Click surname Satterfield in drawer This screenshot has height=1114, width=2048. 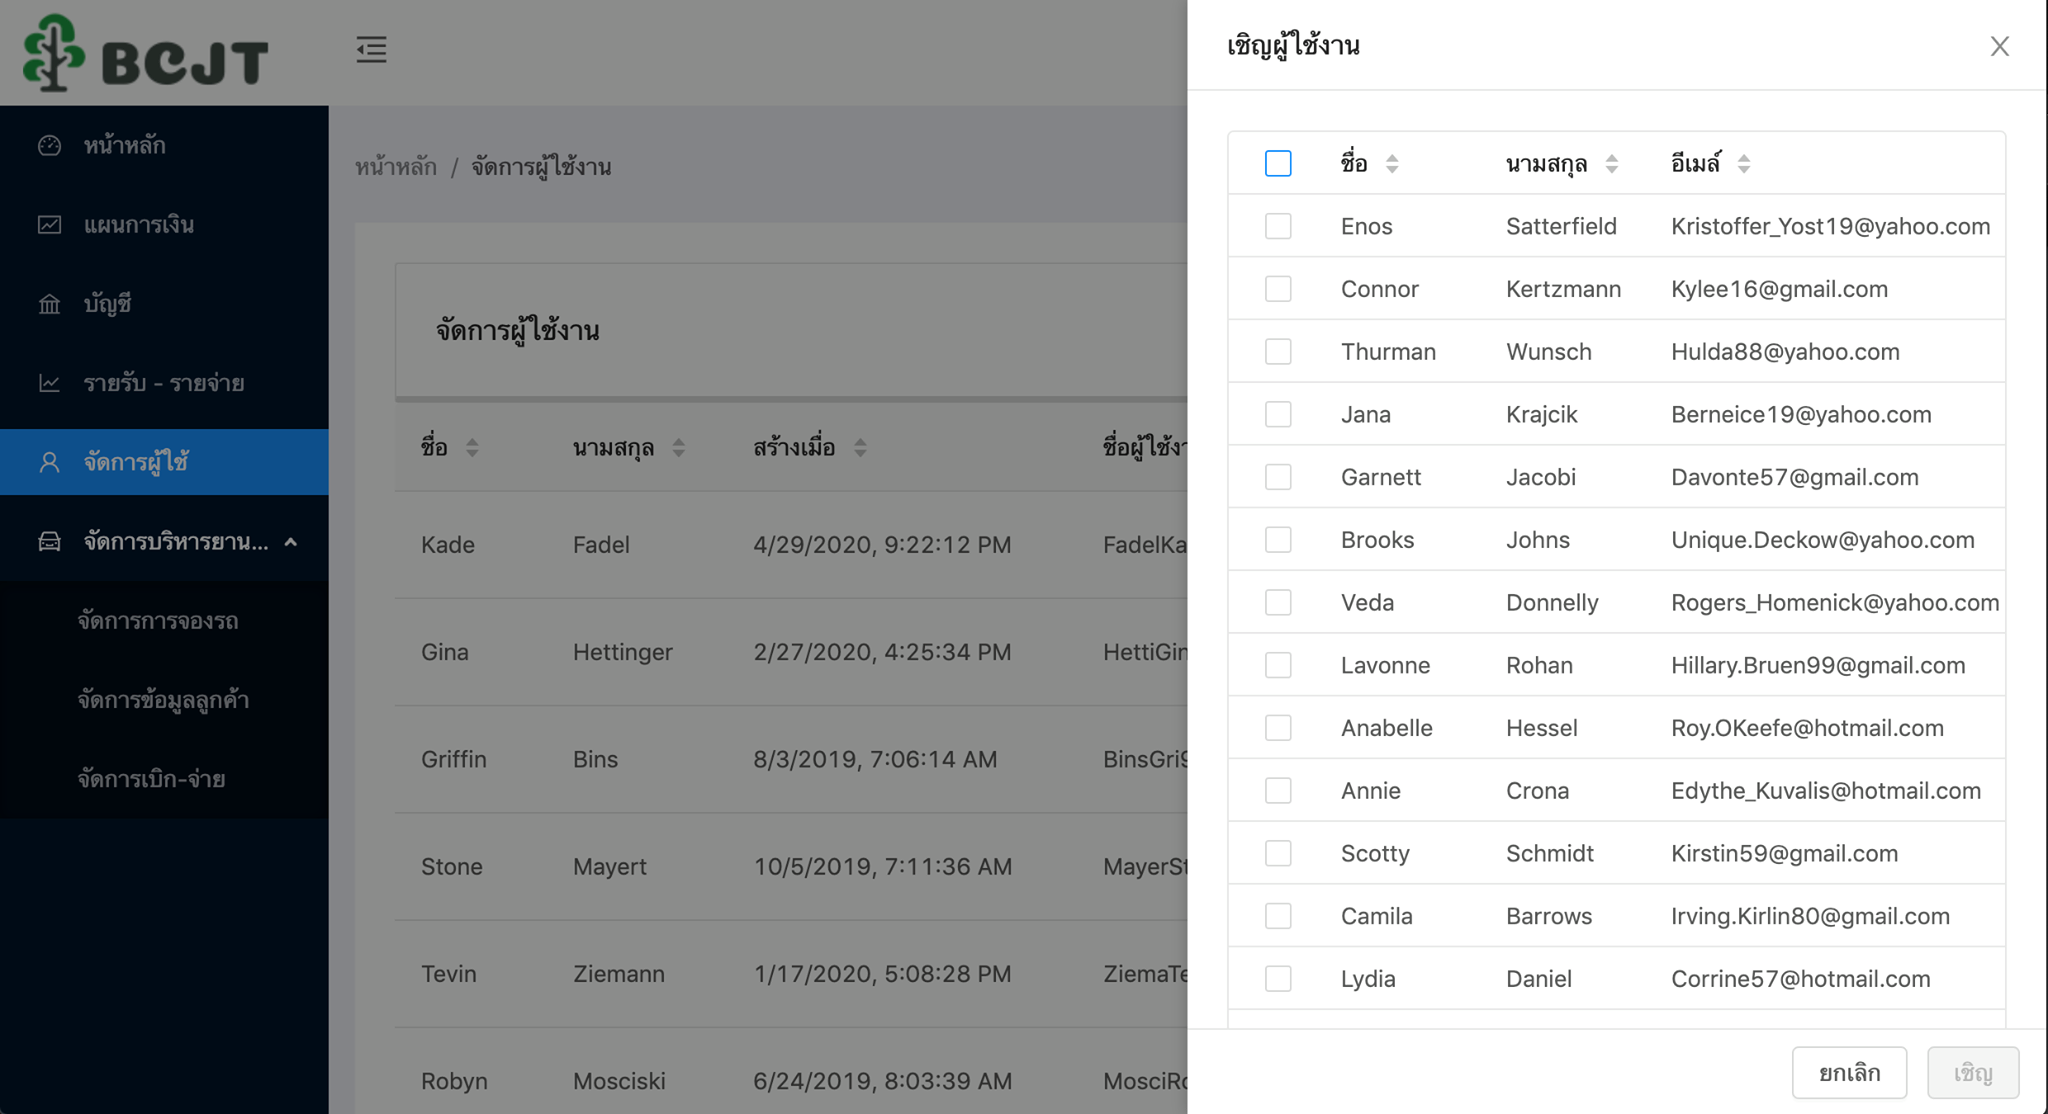click(x=1561, y=226)
